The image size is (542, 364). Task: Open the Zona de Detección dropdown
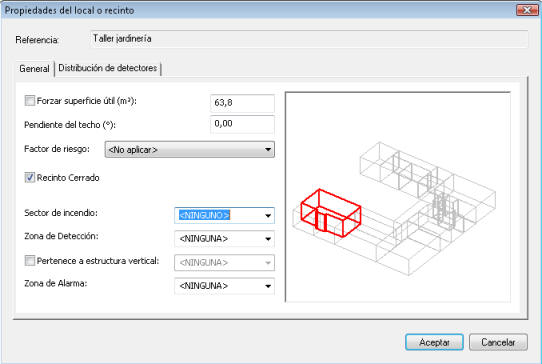coord(224,239)
